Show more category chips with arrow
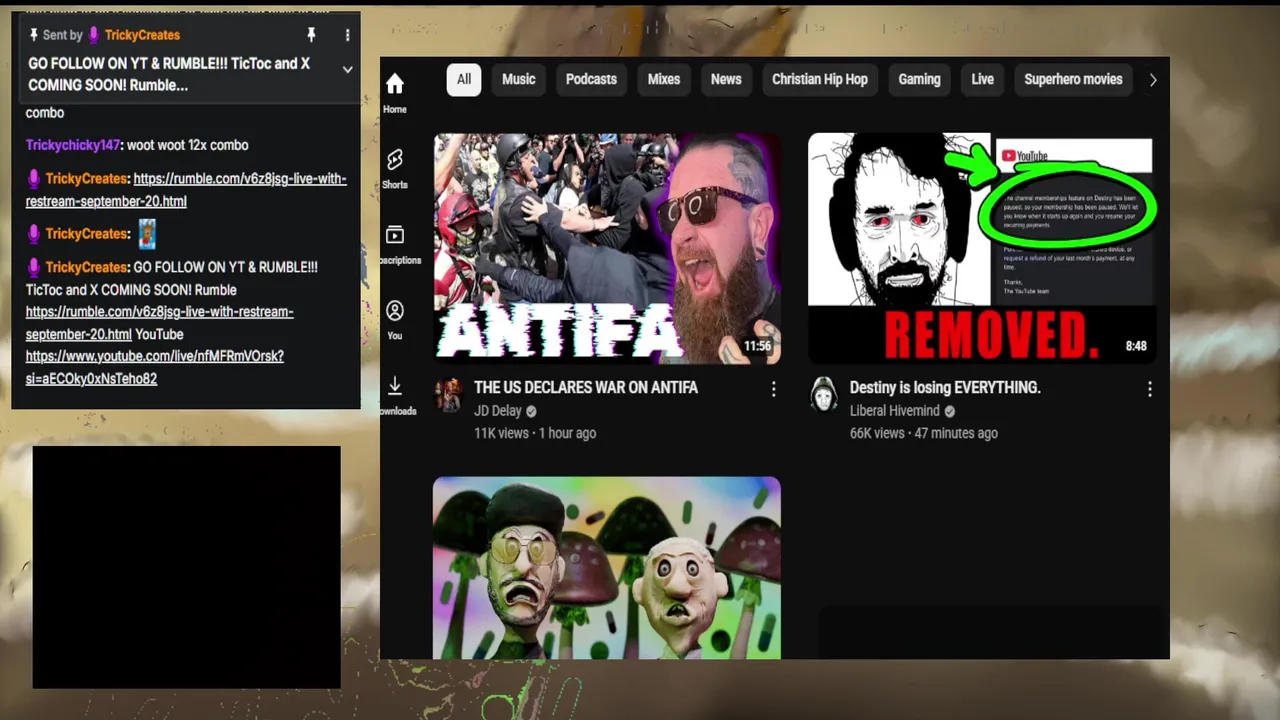Image resolution: width=1280 pixels, height=720 pixels. coord(1153,80)
